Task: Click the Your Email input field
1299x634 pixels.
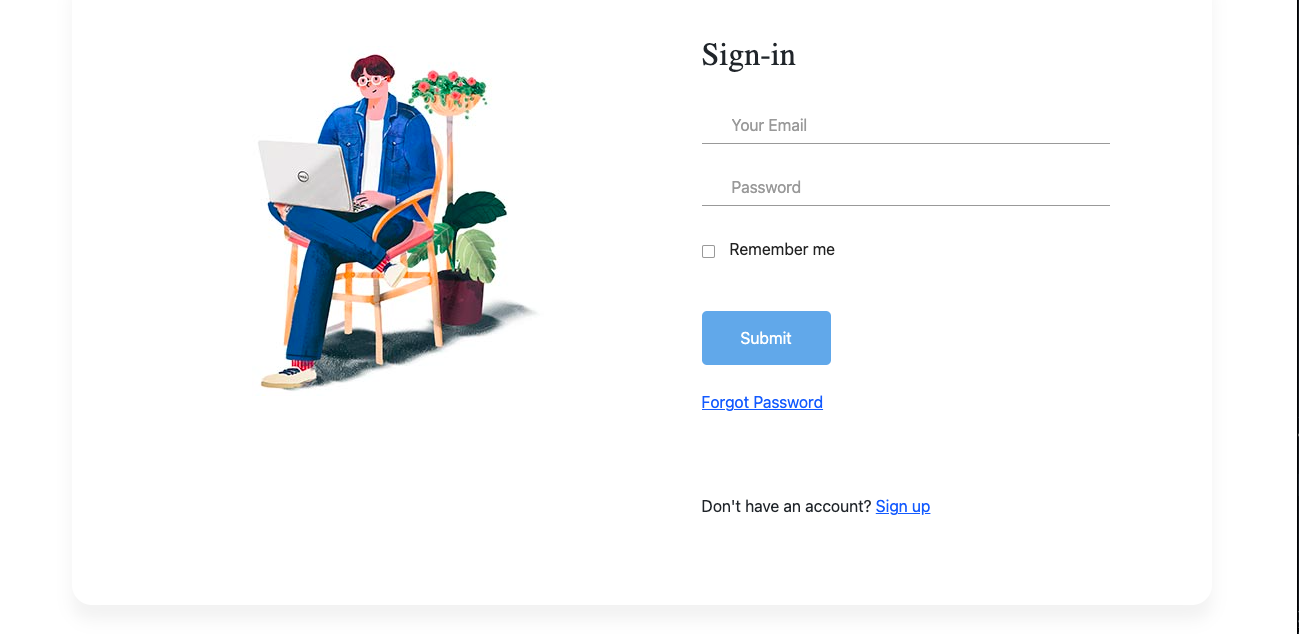Action: tap(905, 126)
